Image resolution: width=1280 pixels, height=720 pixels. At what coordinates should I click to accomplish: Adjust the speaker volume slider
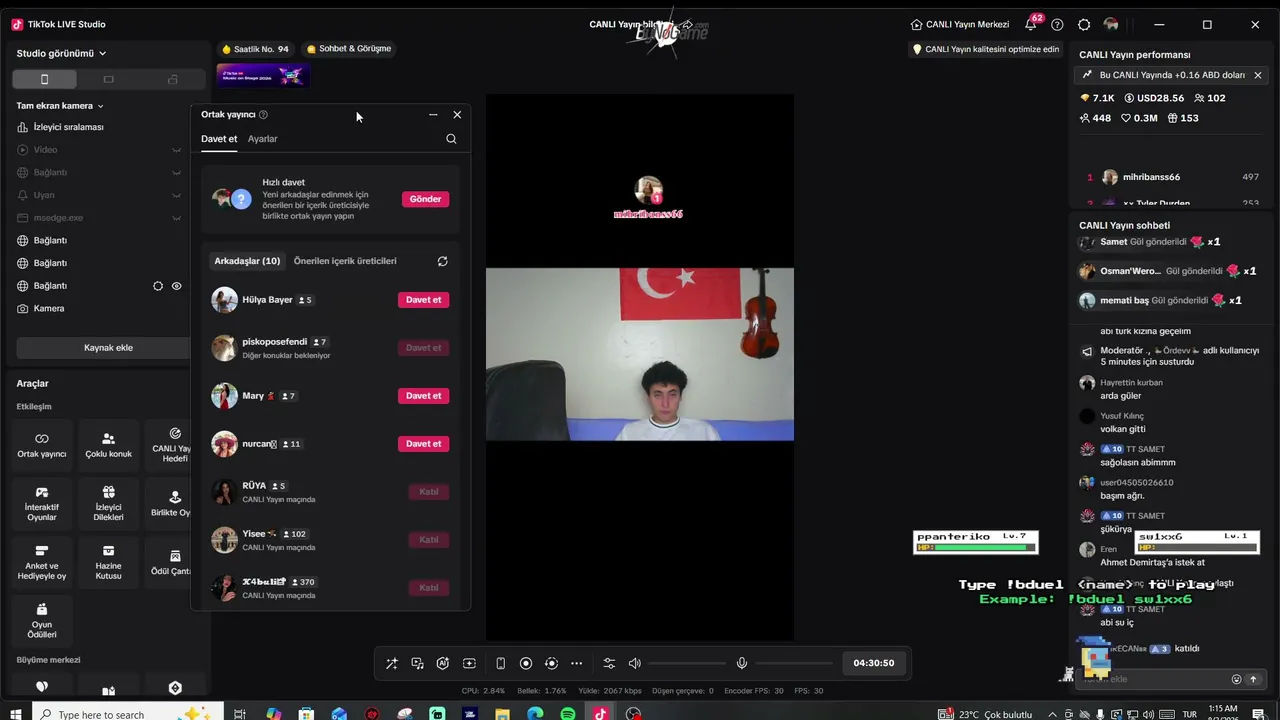[x=685, y=663]
